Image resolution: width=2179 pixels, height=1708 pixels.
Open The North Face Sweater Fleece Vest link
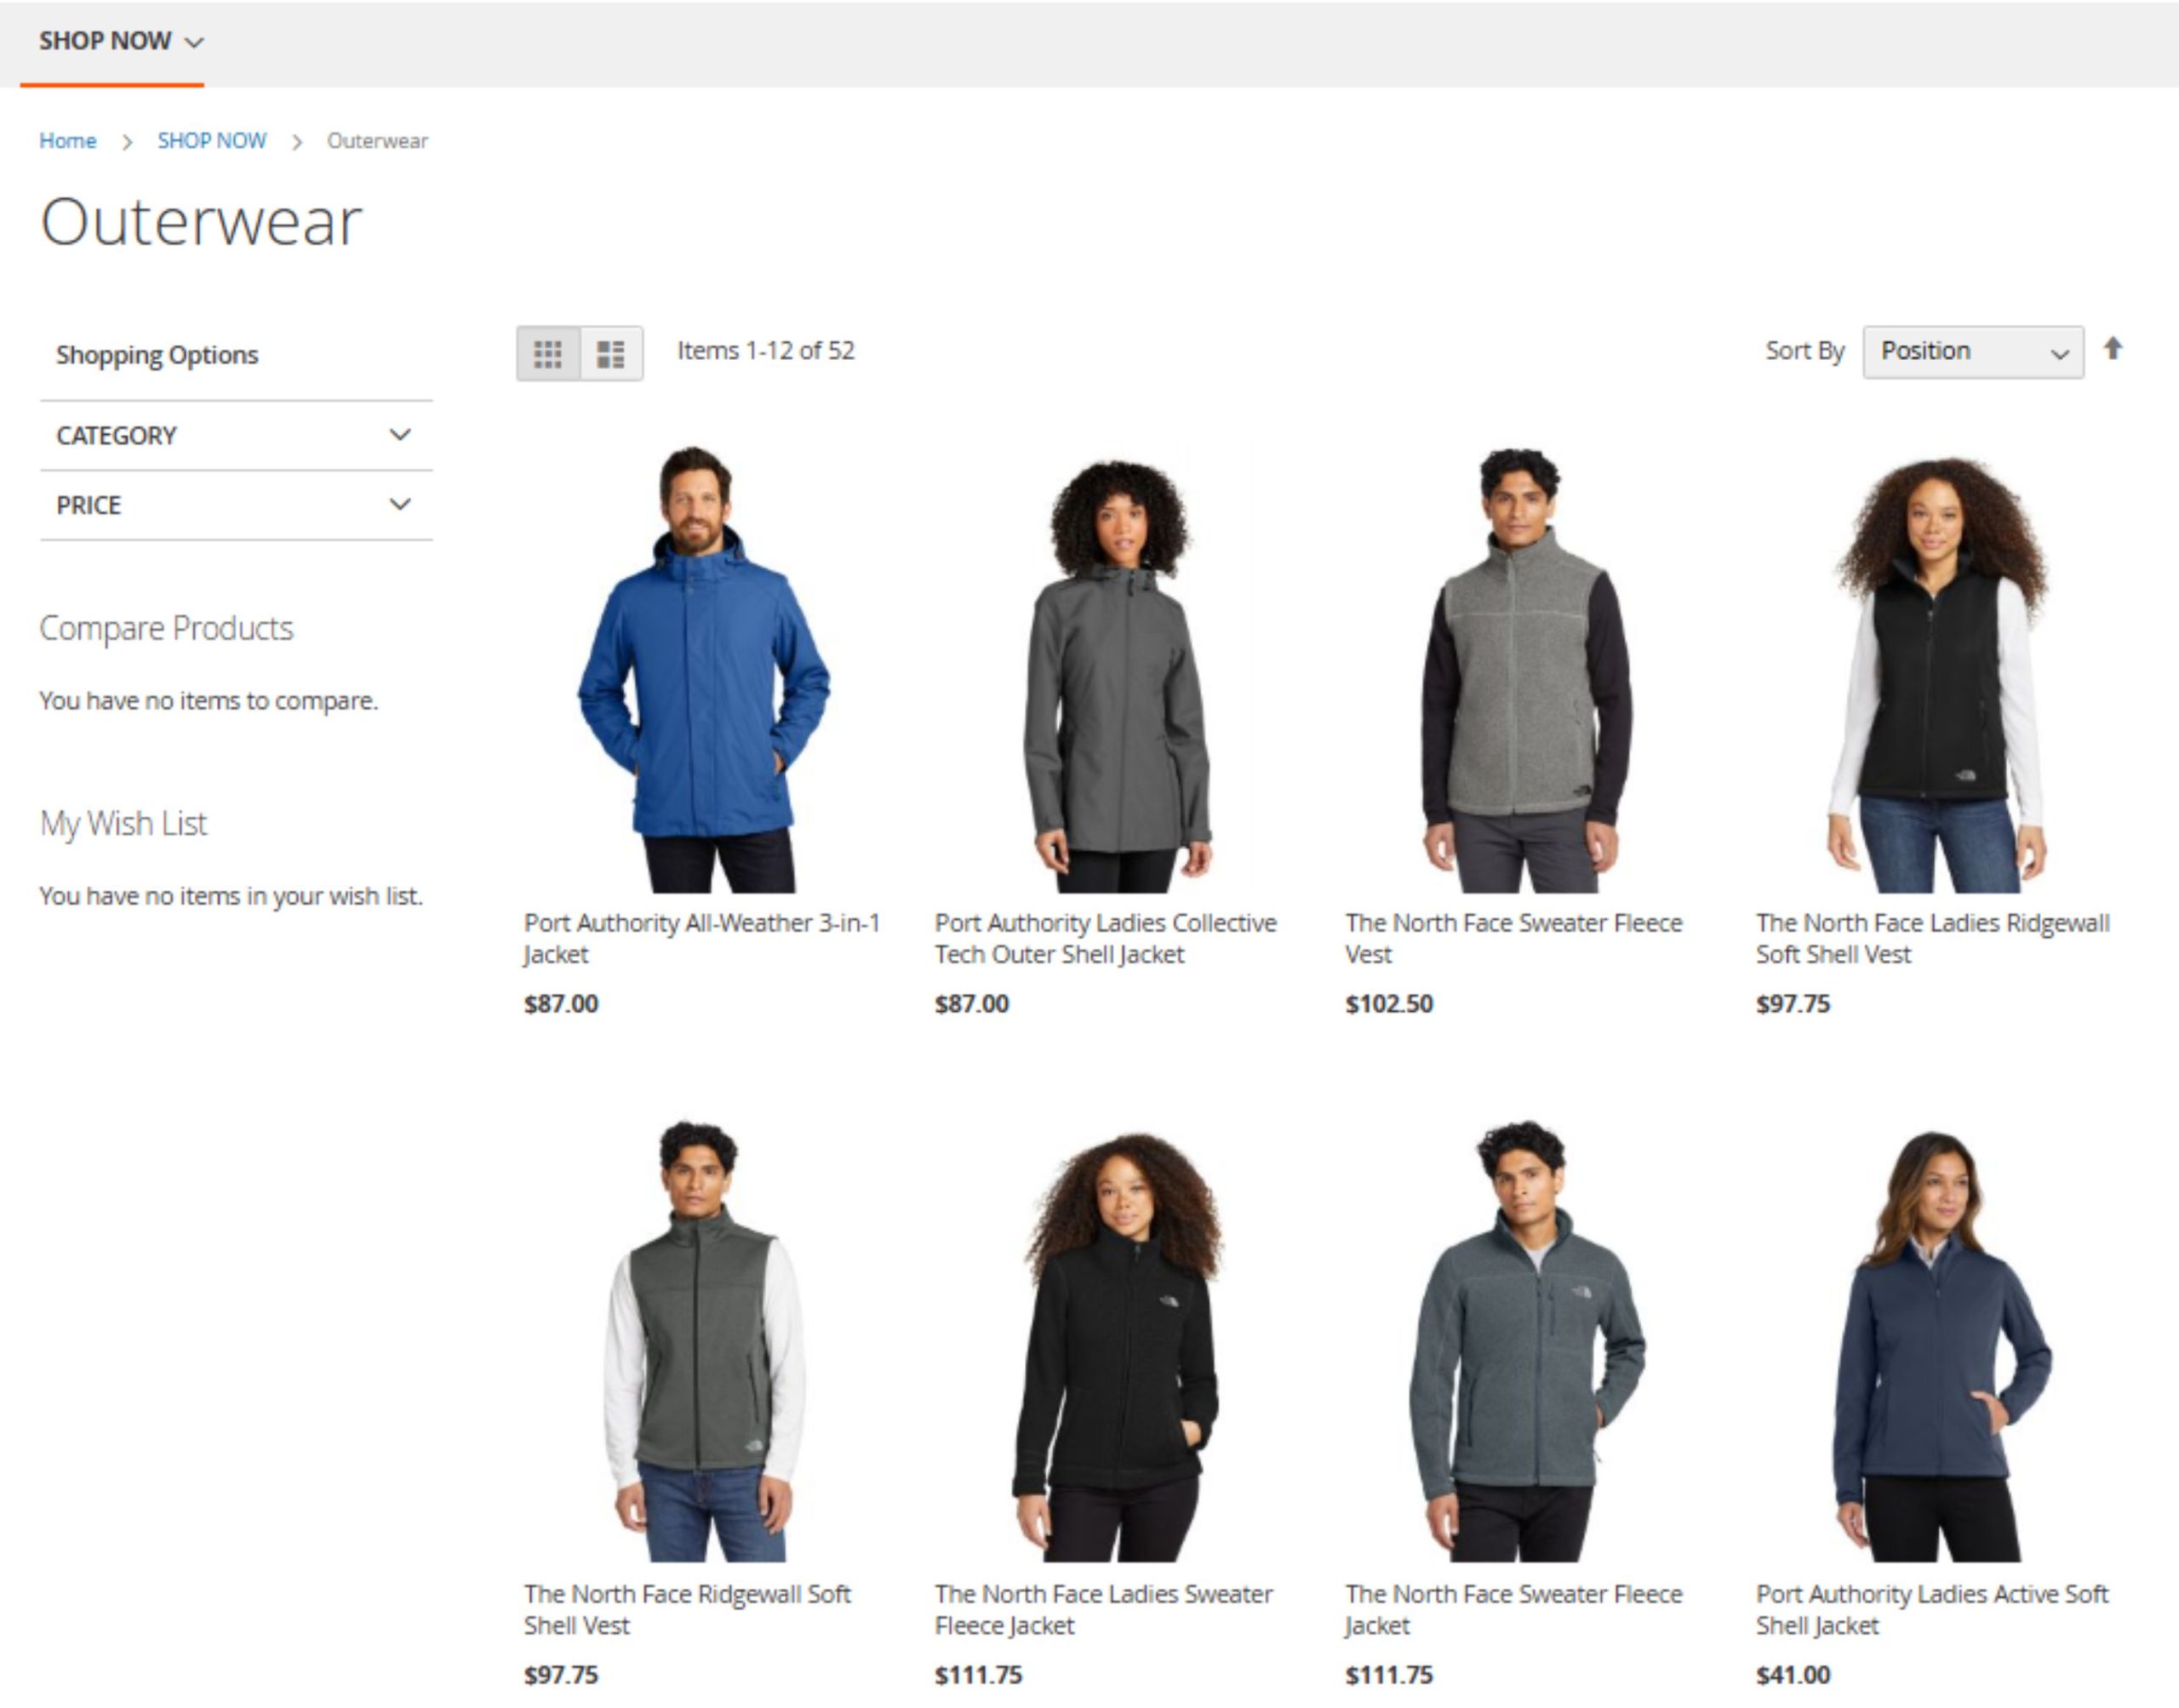click(1513, 938)
